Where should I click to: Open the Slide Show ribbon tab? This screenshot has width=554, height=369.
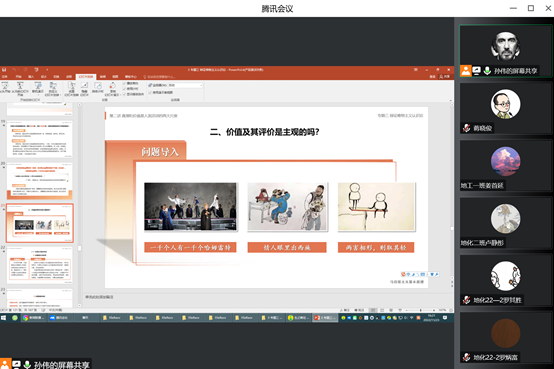[86, 77]
